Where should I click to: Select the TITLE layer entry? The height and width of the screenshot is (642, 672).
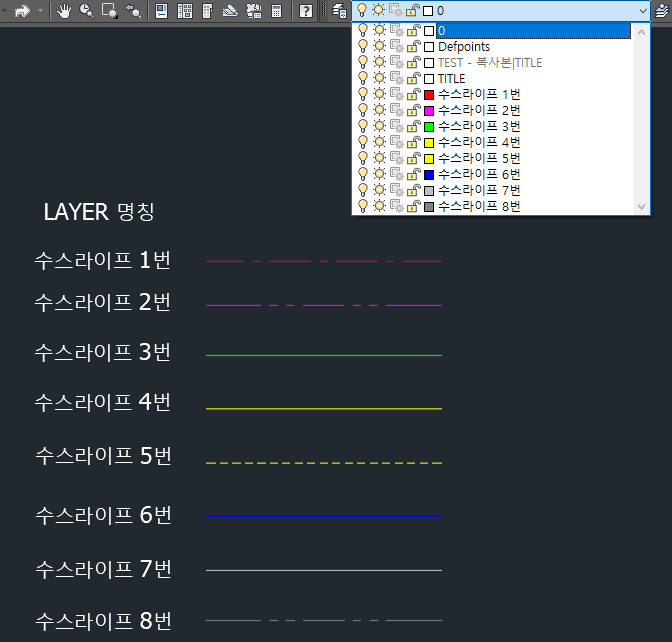click(x=451, y=79)
